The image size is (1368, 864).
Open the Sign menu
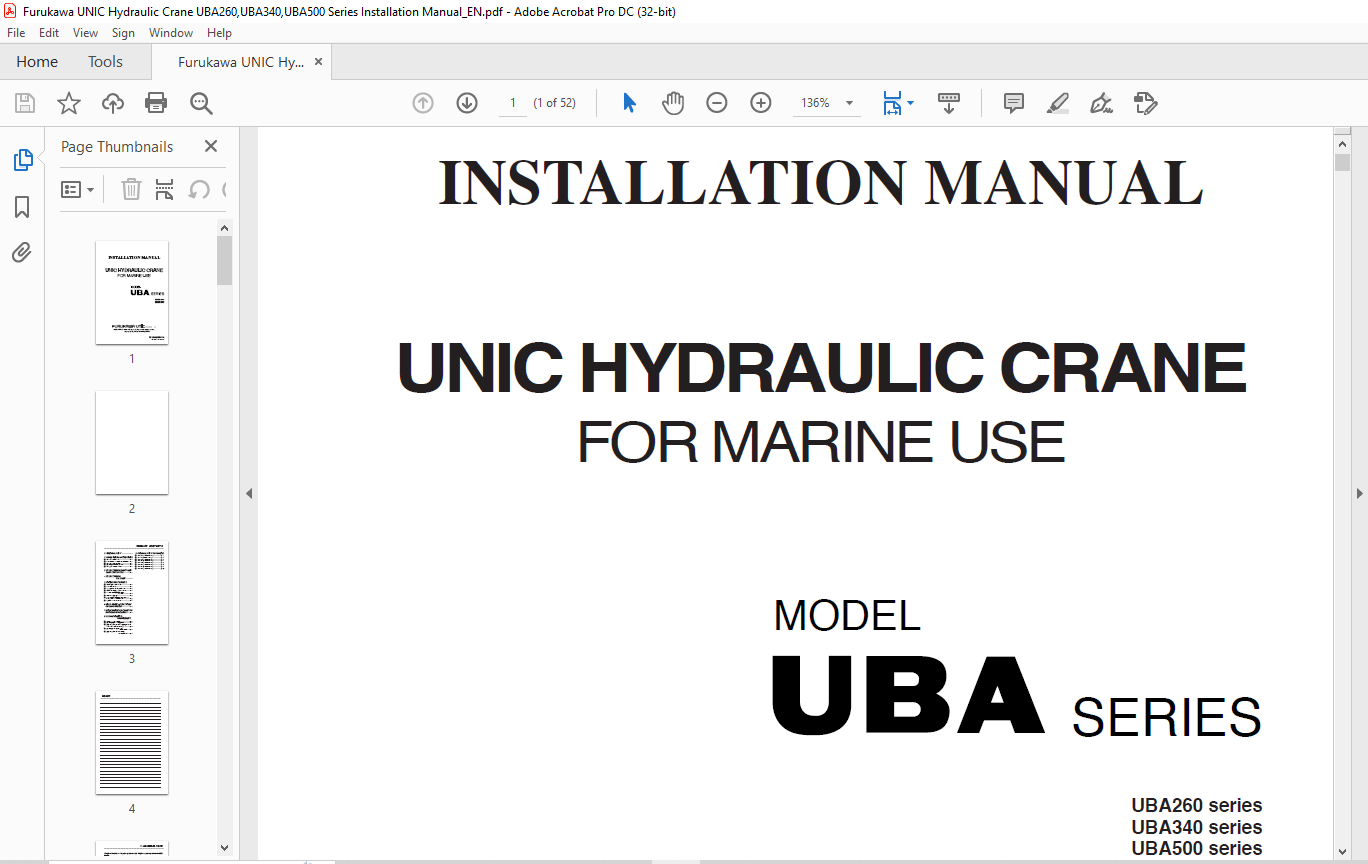(x=123, y=33)
